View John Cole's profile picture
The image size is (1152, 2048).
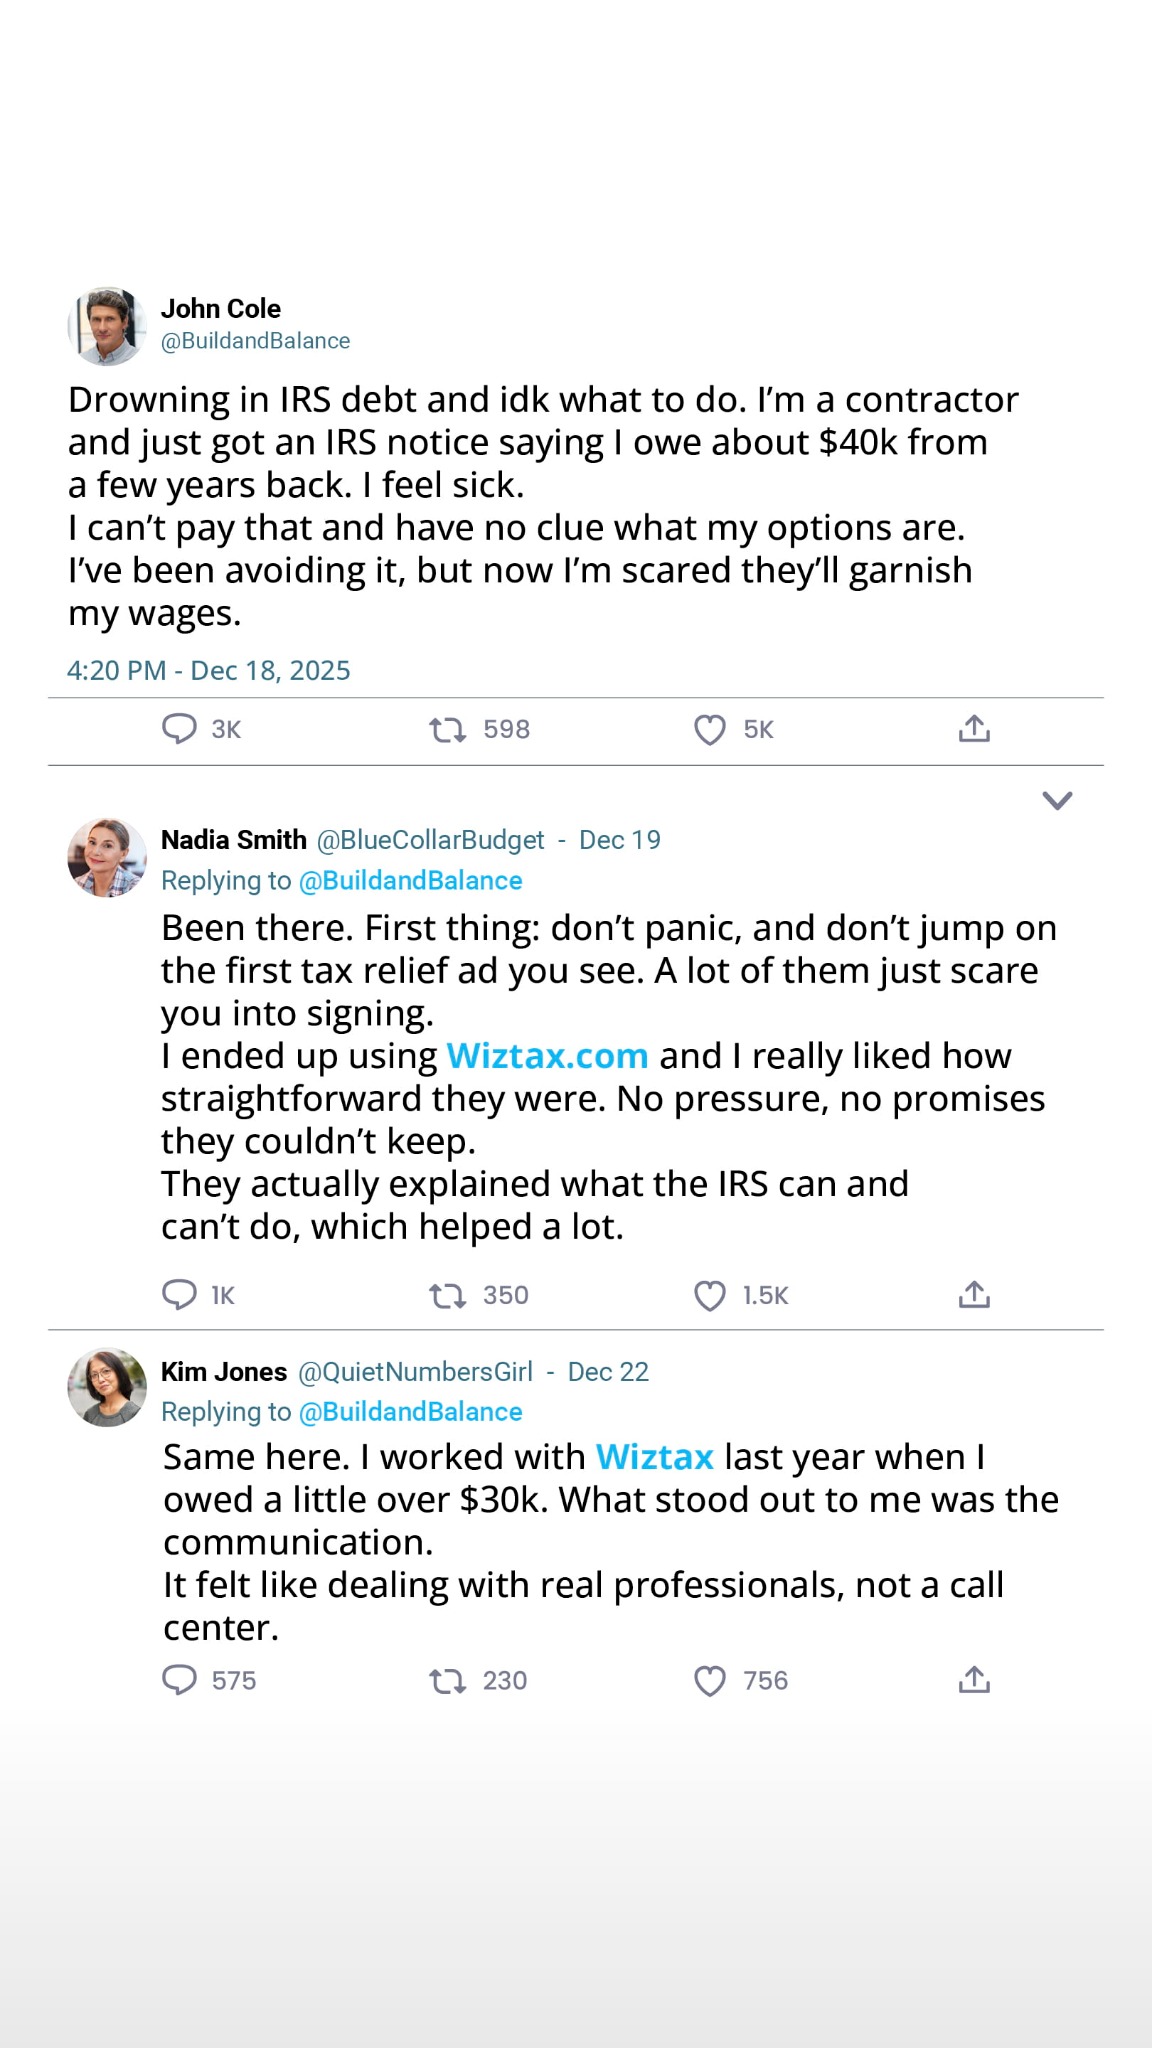click(x=107, y=326)
